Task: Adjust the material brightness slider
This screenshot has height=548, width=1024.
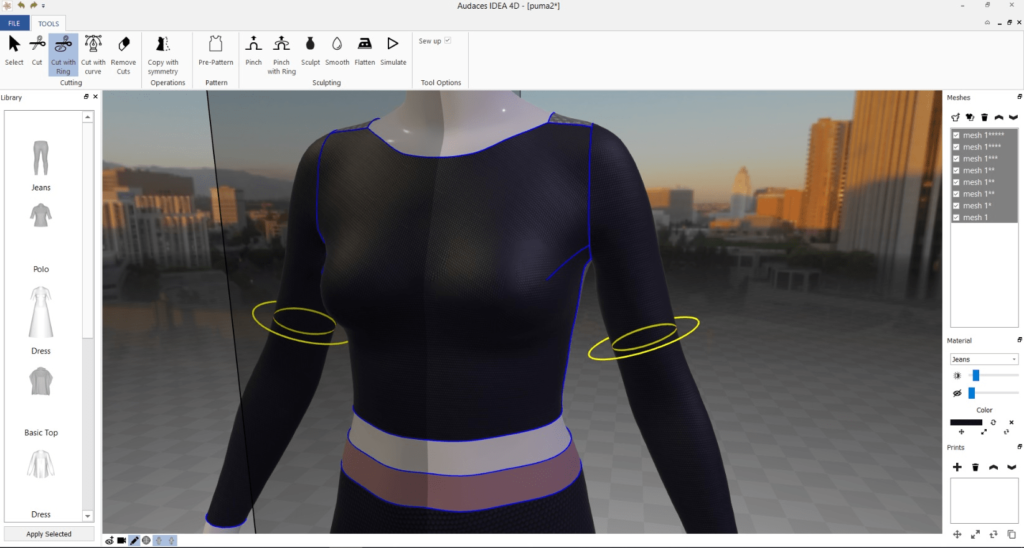Action: pos(976,375)
